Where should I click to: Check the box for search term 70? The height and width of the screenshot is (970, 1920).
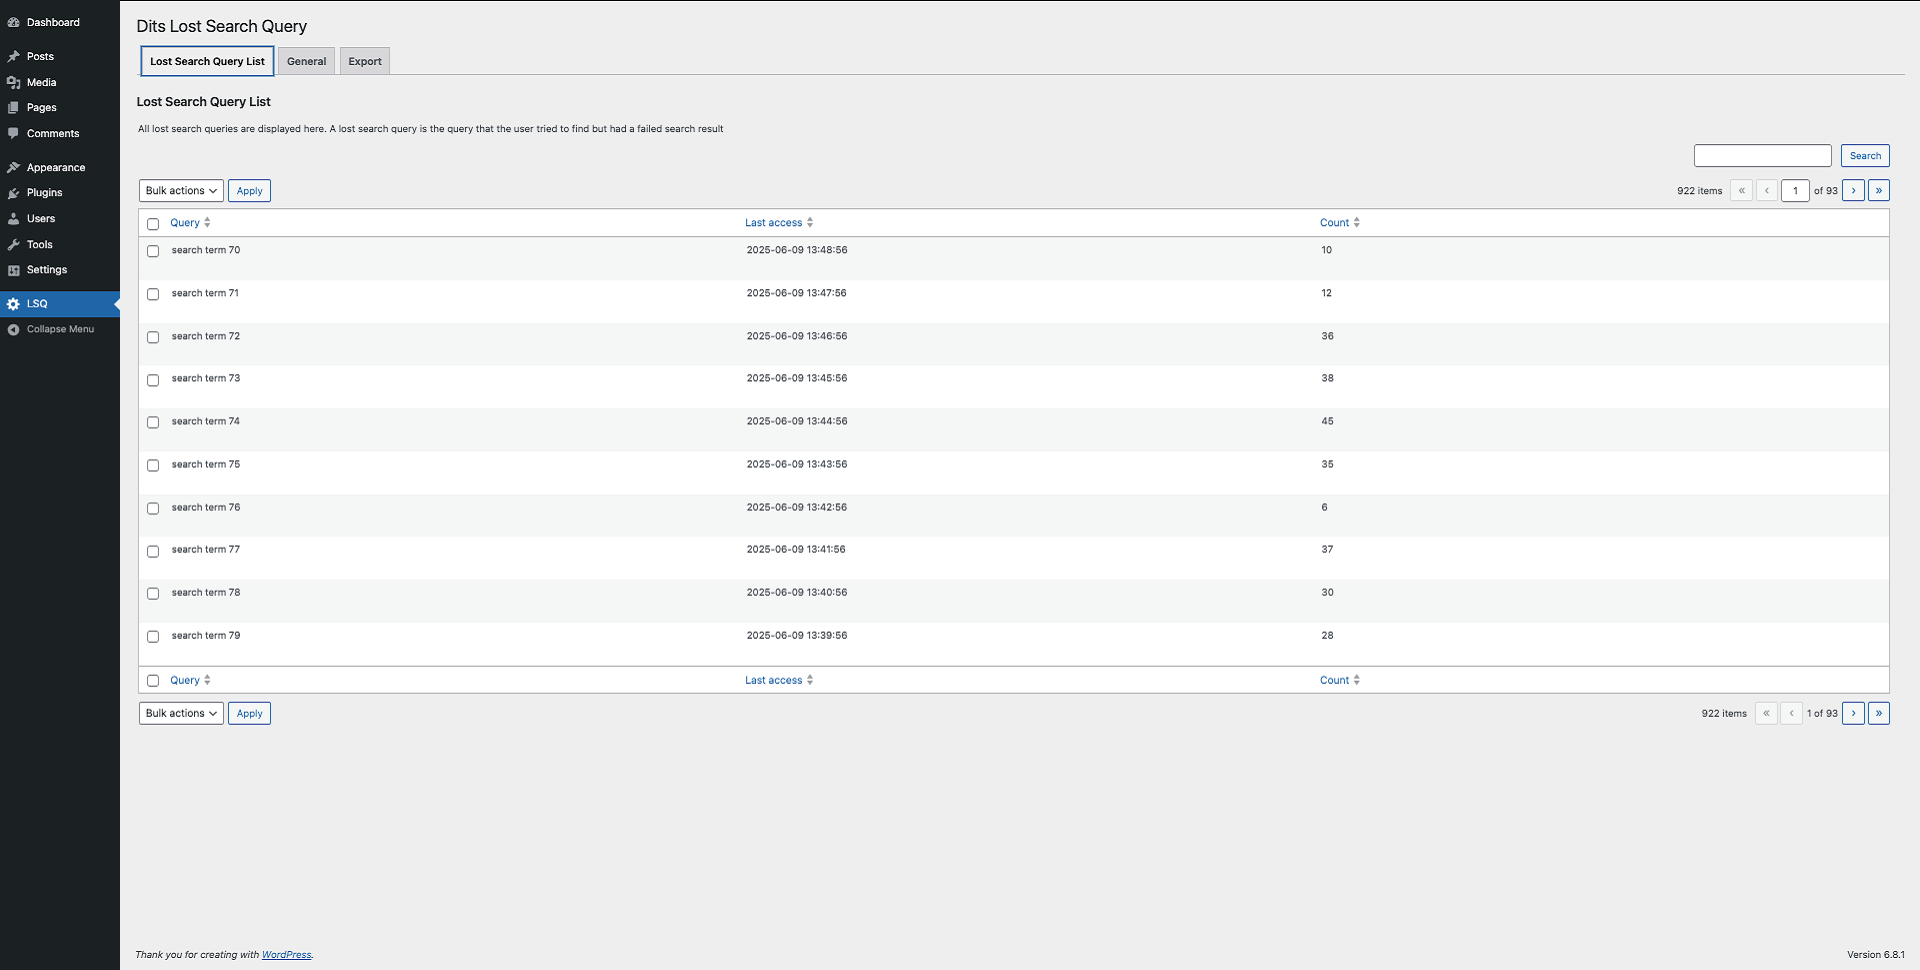[x=153, y=251]
